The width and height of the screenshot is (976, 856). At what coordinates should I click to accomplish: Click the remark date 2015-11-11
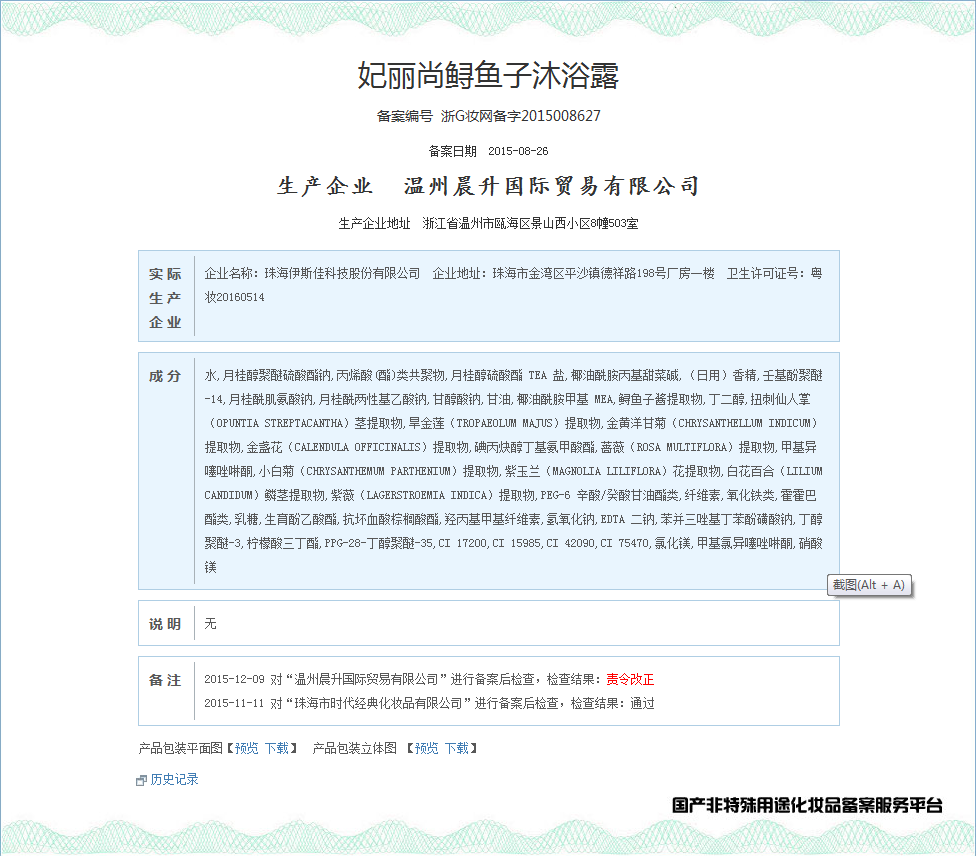coord(234,703)
